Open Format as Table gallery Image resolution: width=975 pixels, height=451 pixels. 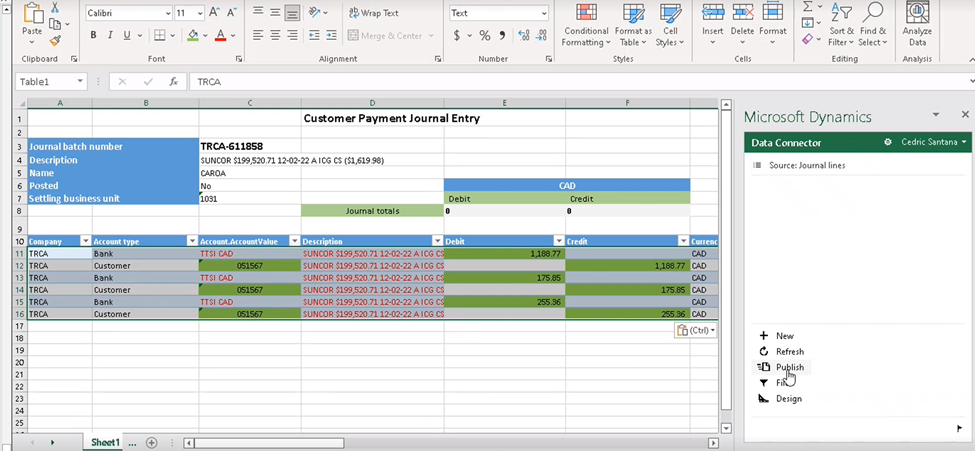(x=633, y=25)
